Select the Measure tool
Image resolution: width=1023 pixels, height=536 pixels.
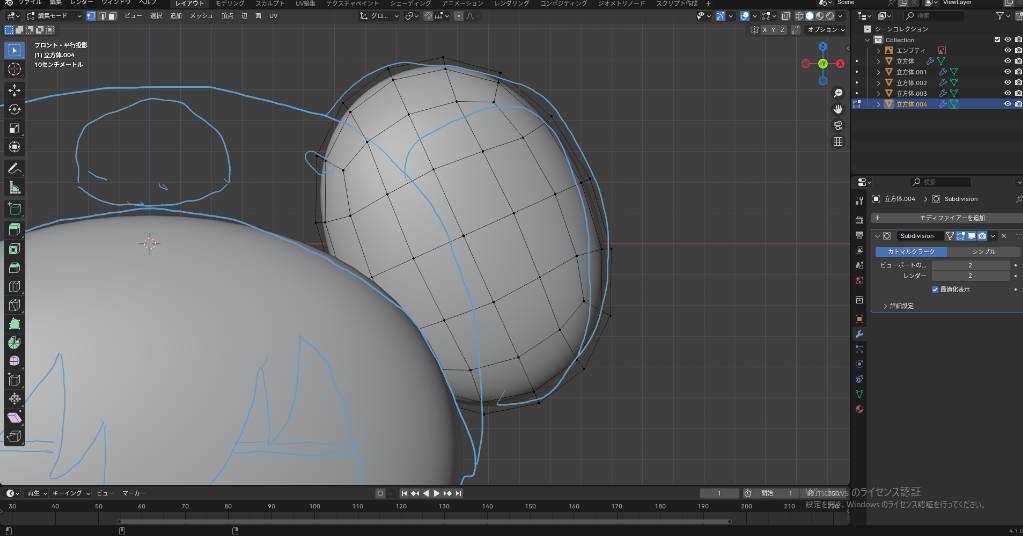click(14, 187)
